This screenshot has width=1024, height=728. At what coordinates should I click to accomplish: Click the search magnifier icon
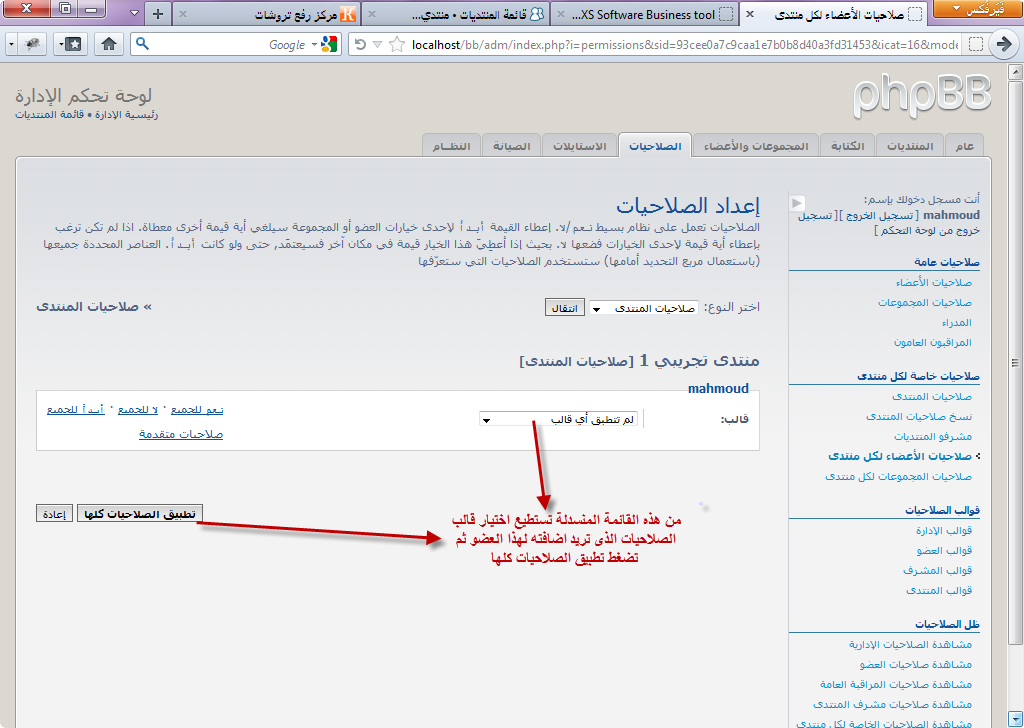click(142, 44)
